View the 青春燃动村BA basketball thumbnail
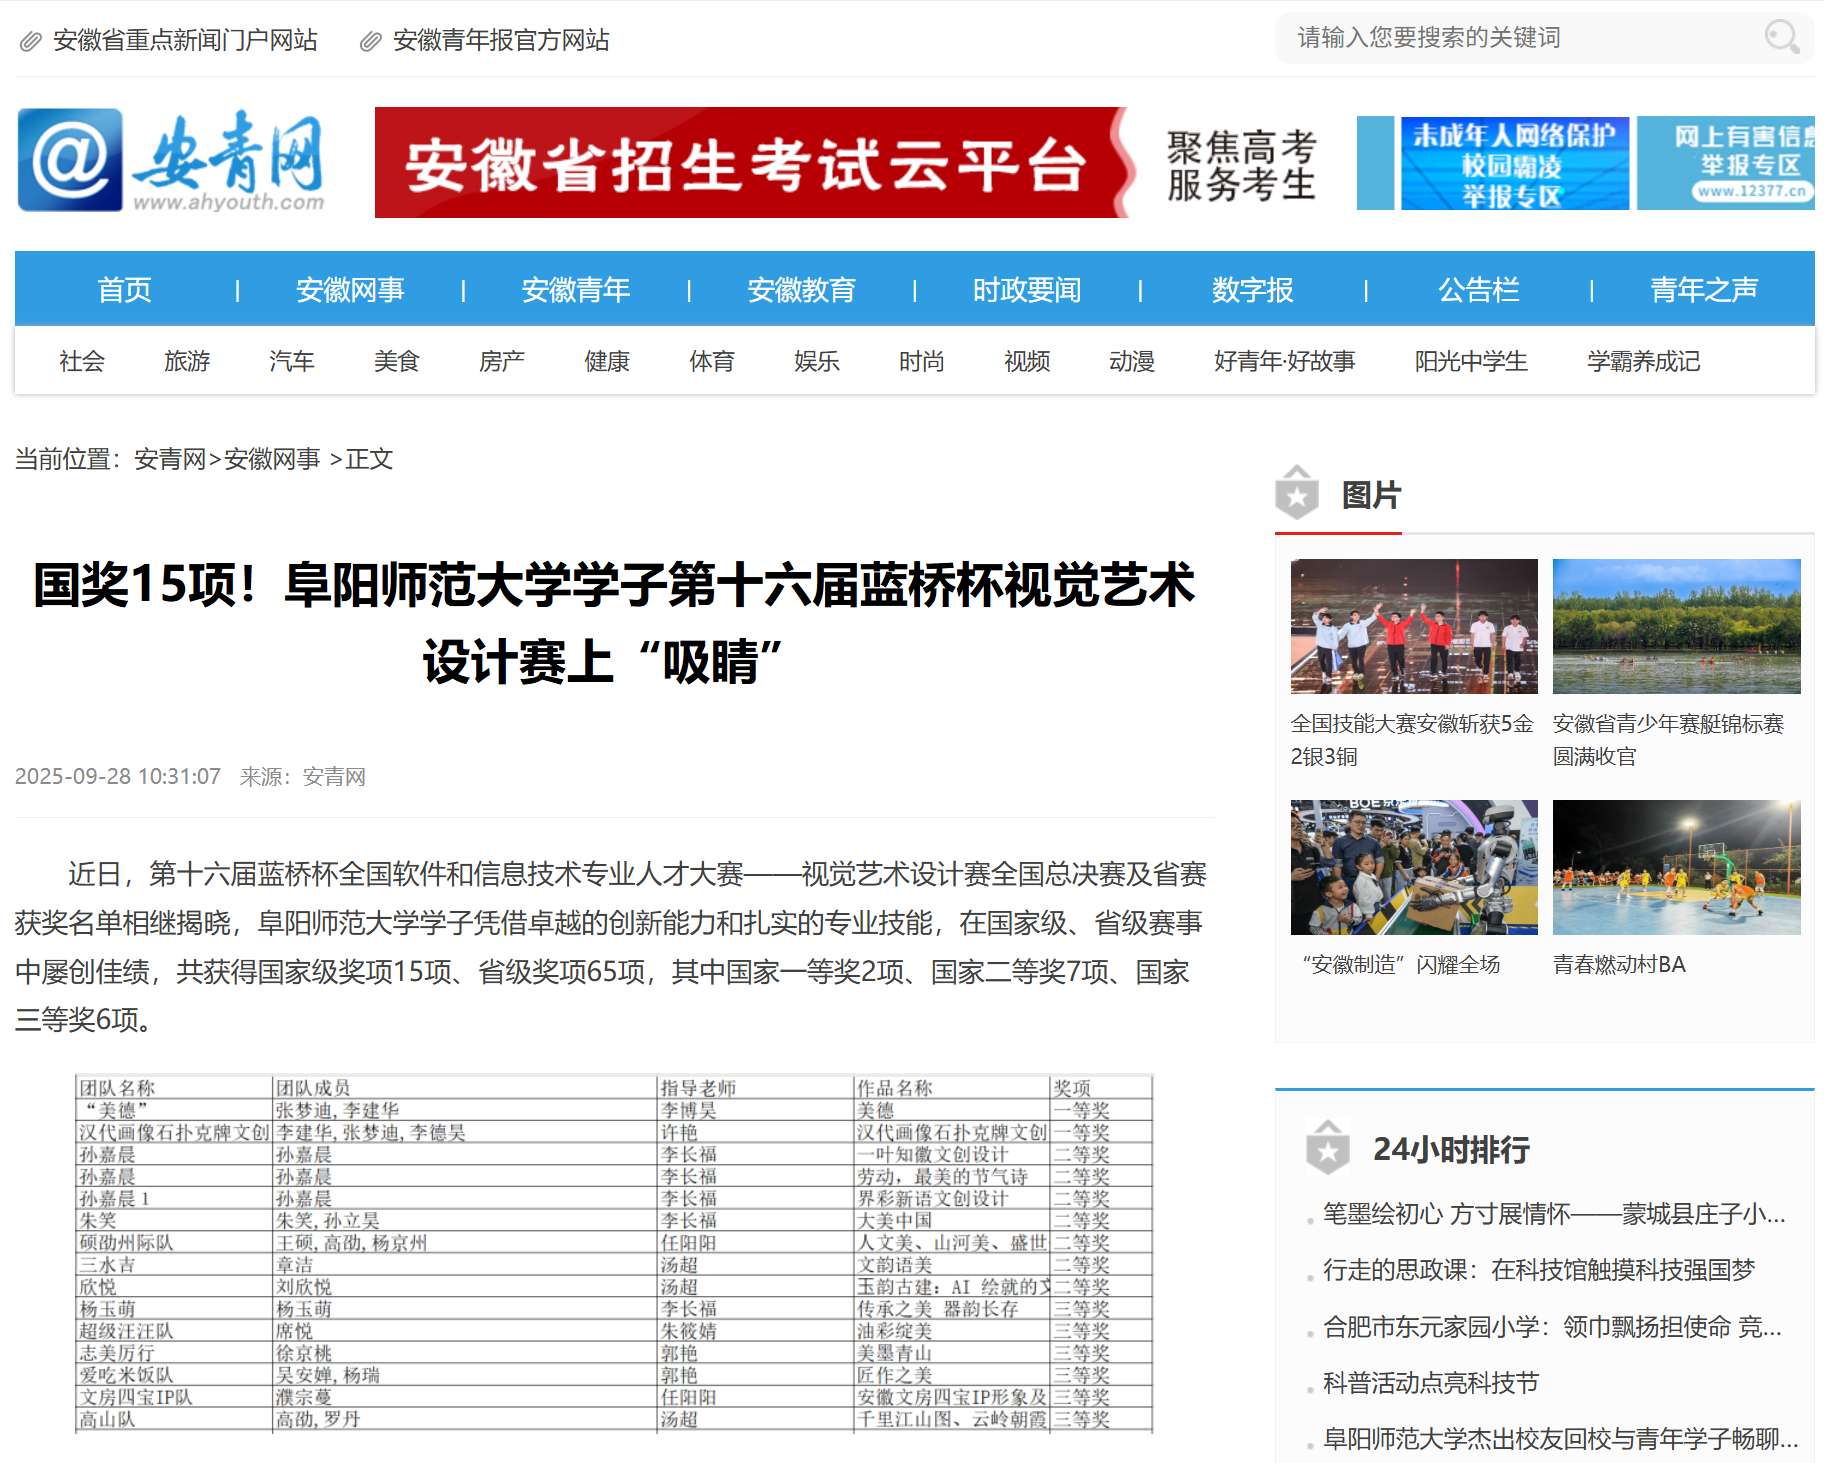 pyautogui.click(x=1676, y=868)
